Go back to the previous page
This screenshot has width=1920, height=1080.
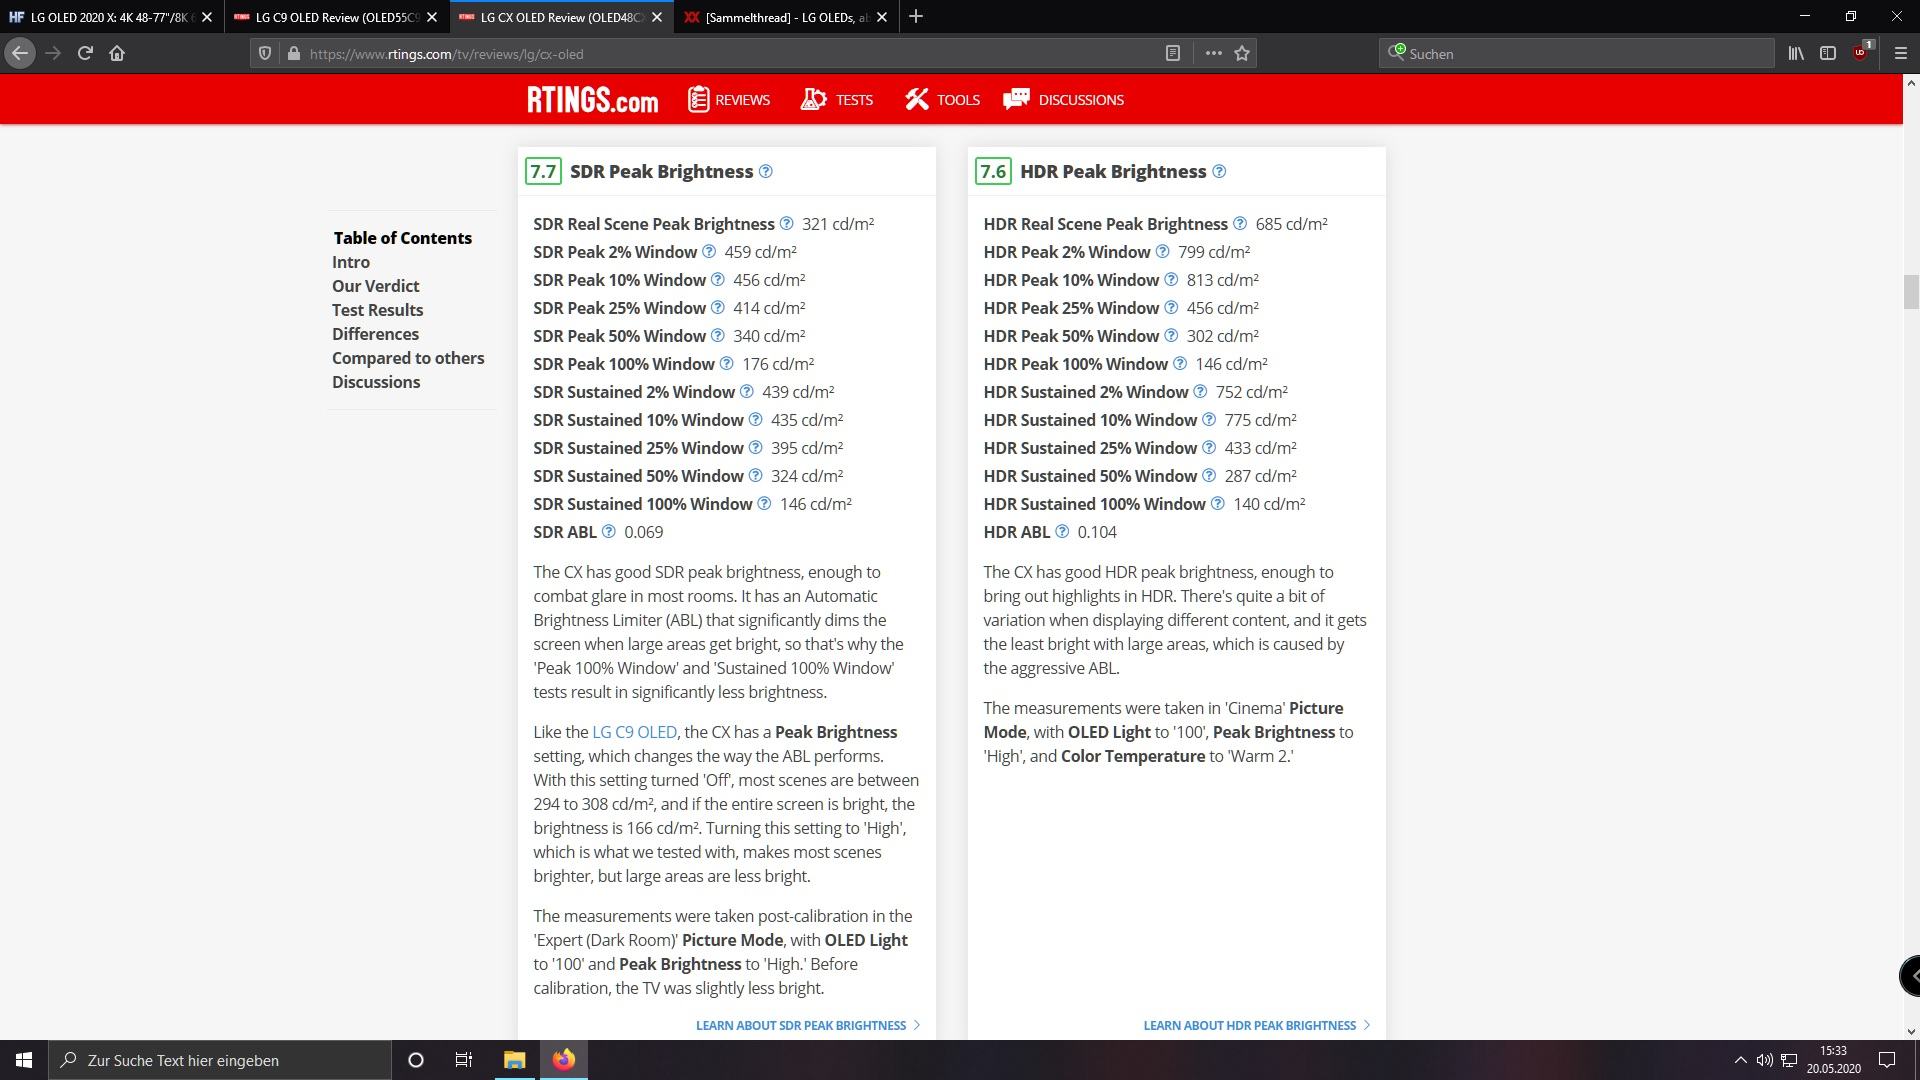click(x=20, y=53)
